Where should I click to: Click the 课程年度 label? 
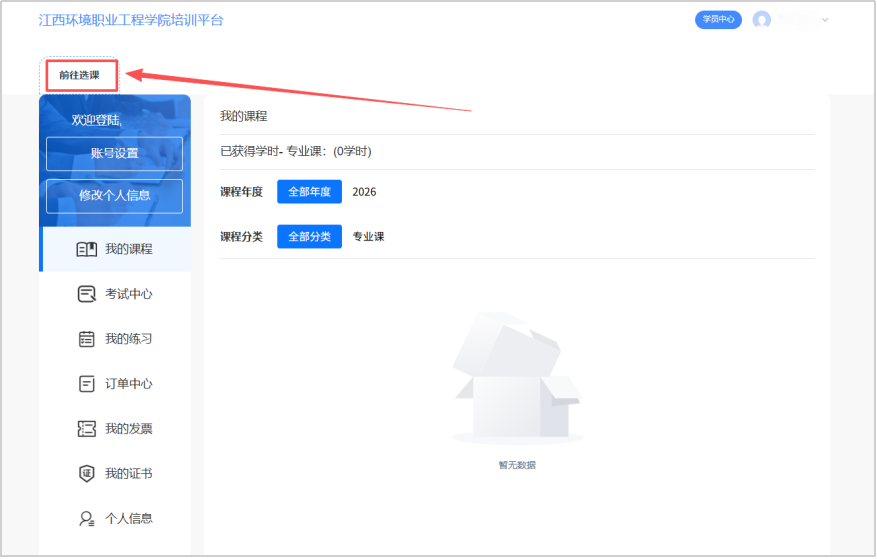coord(241,192)
